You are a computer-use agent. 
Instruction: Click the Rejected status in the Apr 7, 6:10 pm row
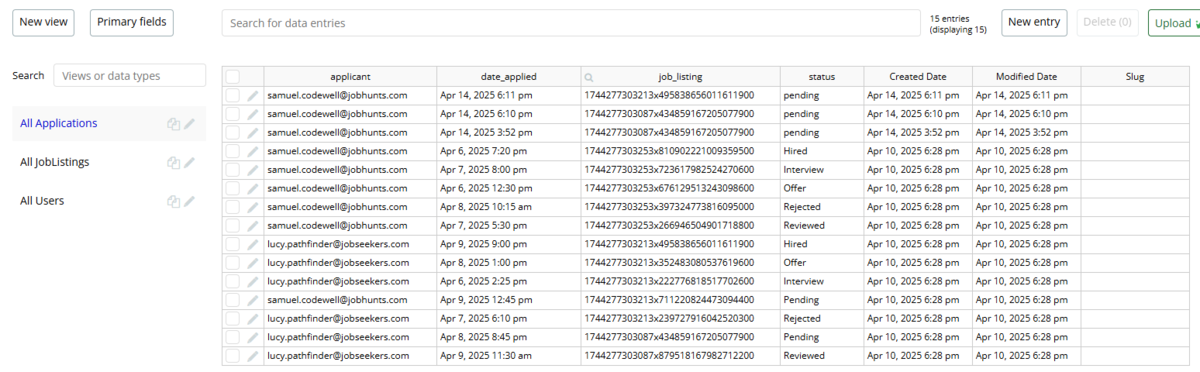(x=803, y=319)
